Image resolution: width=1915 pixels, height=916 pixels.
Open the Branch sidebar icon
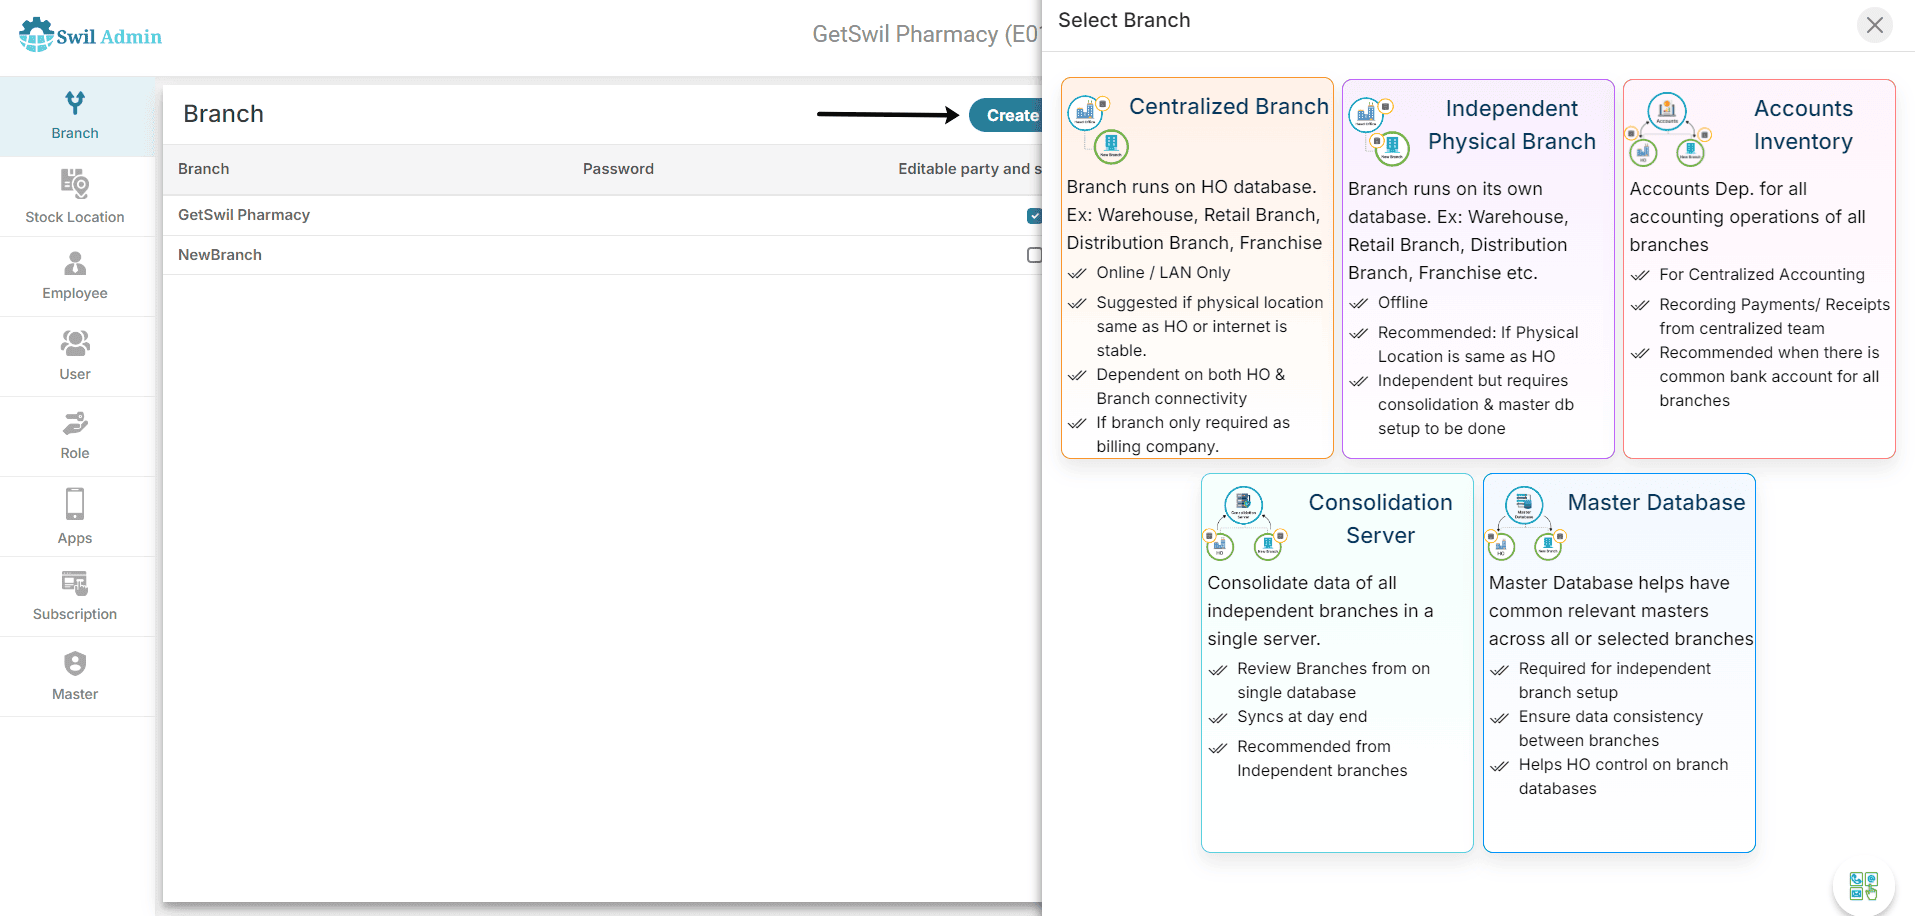75,102
